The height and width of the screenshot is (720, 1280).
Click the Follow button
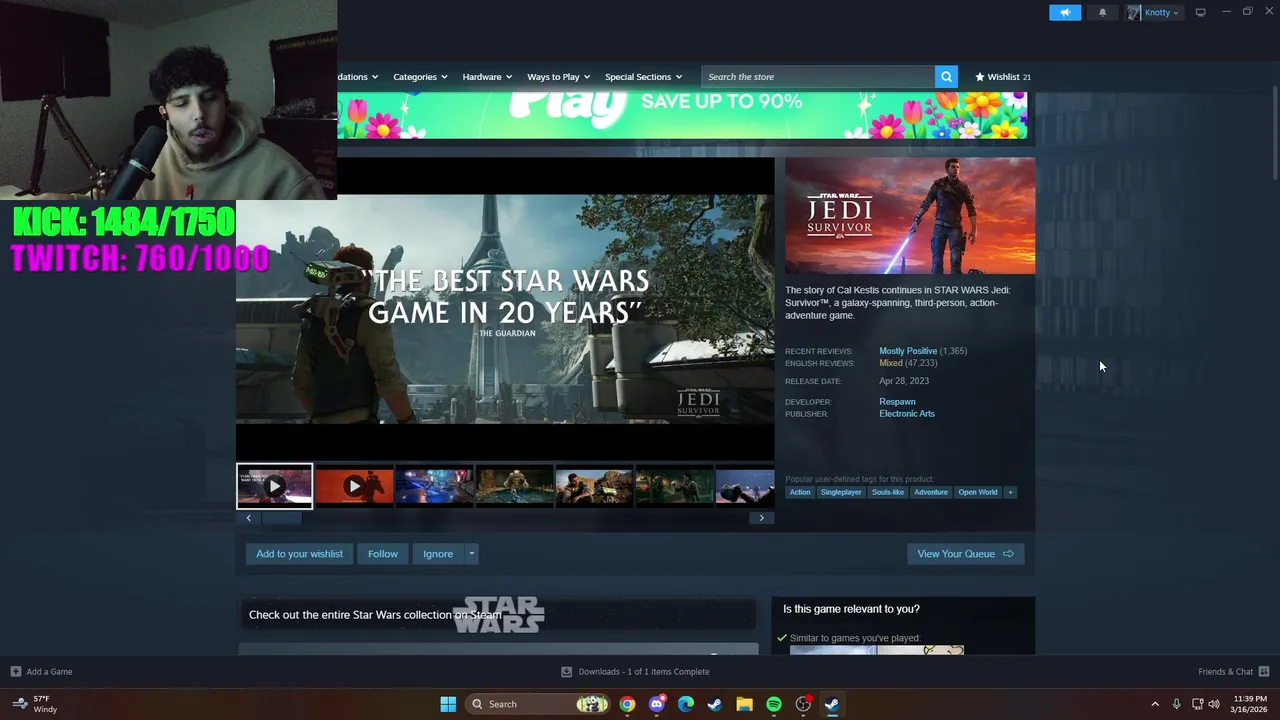(382, 554)
